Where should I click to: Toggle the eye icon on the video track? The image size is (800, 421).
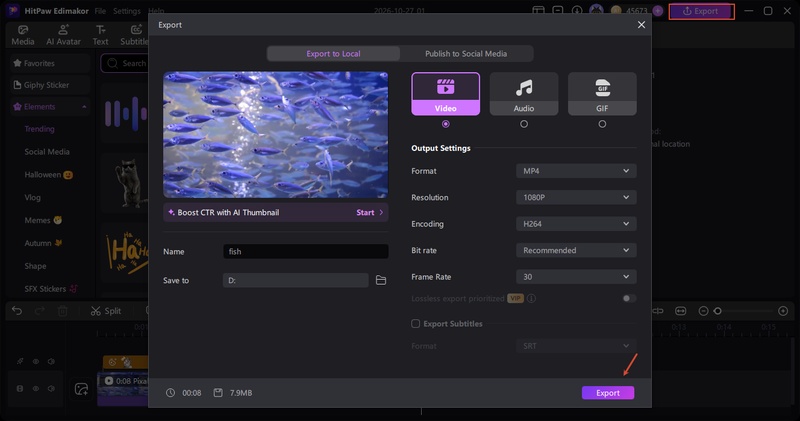point(36,388)
